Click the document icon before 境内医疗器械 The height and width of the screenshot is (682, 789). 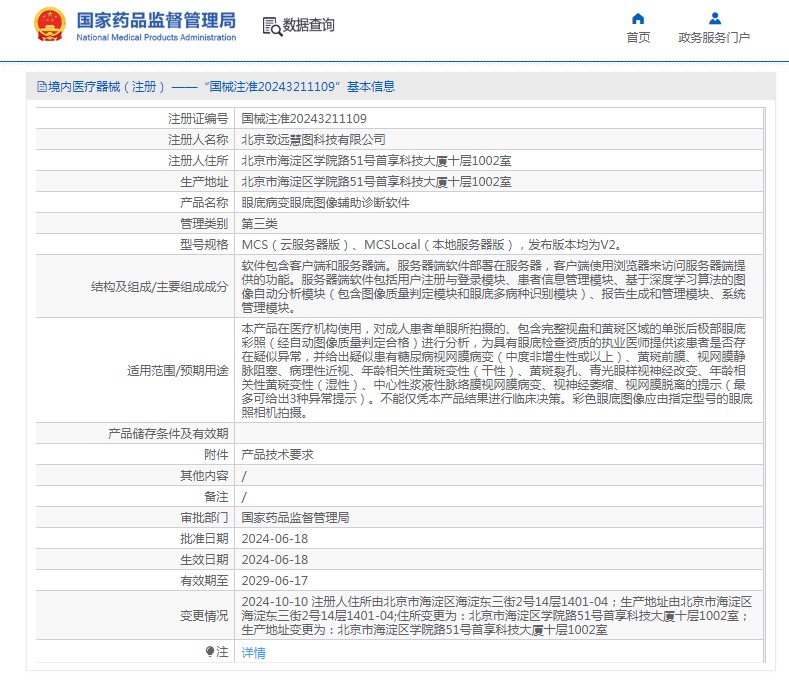[x=42, y=87]
